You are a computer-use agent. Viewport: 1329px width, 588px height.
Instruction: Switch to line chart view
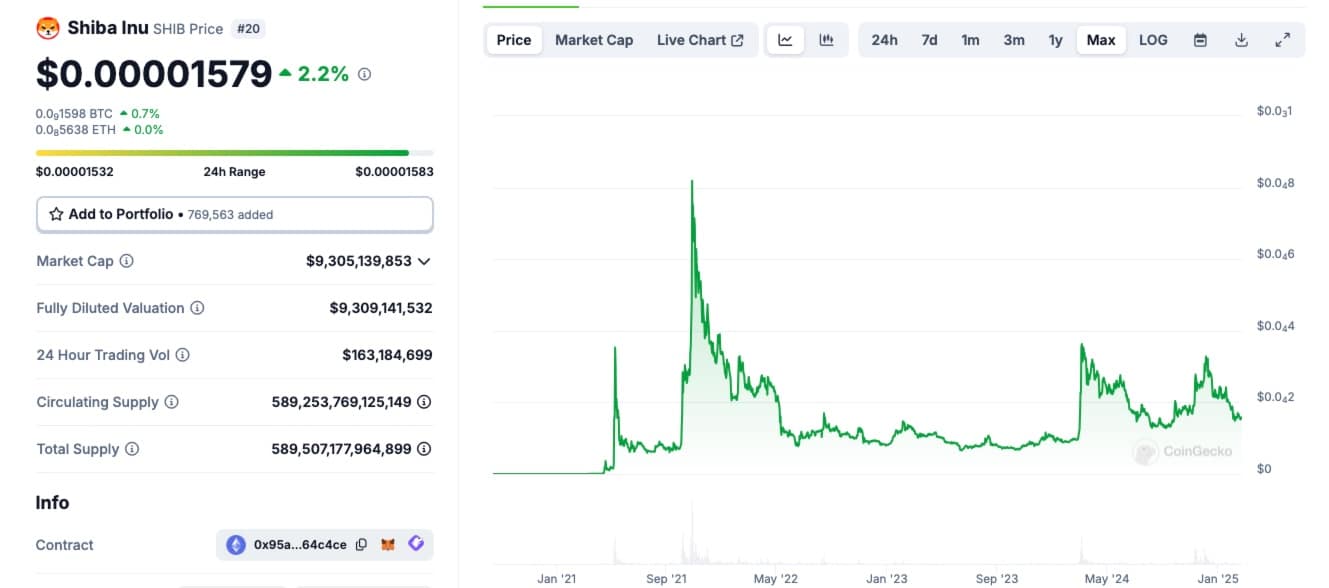pyautogui.click(x=785, y=40)
